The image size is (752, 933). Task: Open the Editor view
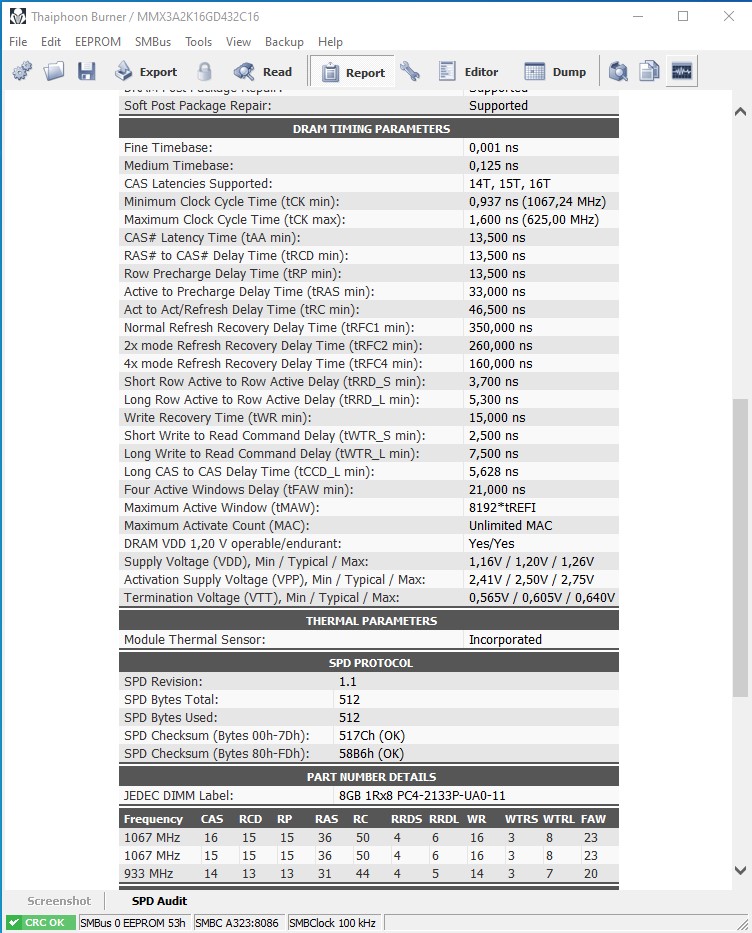pos(468,72)
